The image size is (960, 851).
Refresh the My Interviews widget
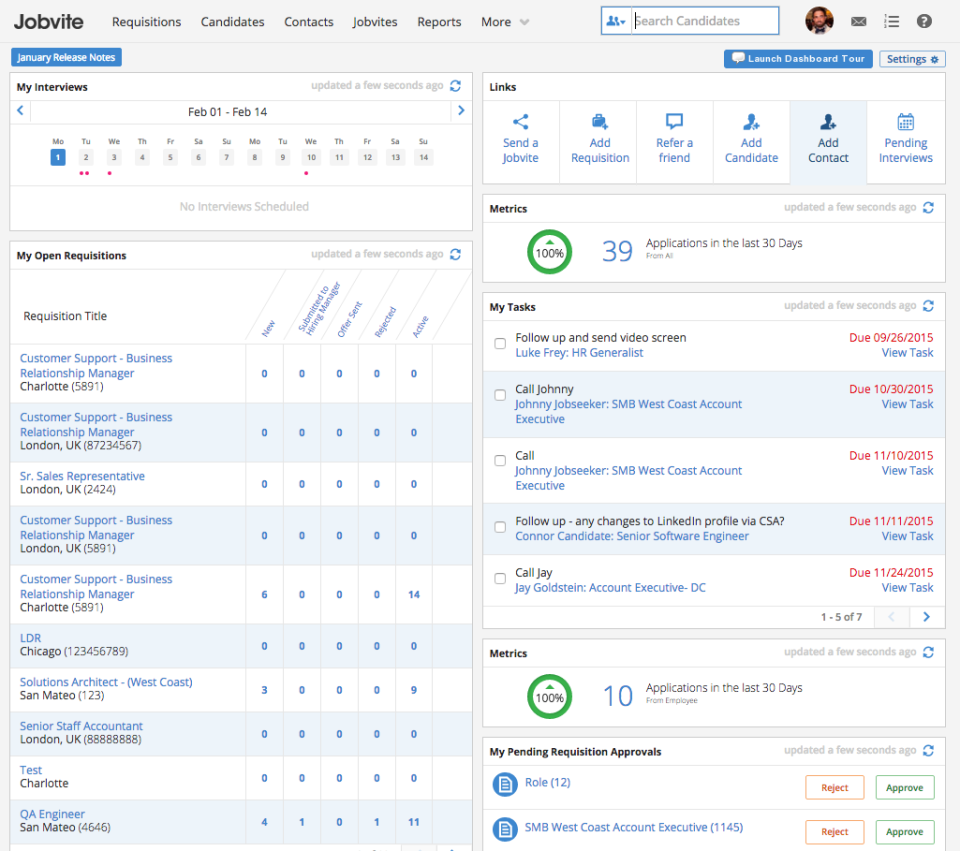coord(456,86)
